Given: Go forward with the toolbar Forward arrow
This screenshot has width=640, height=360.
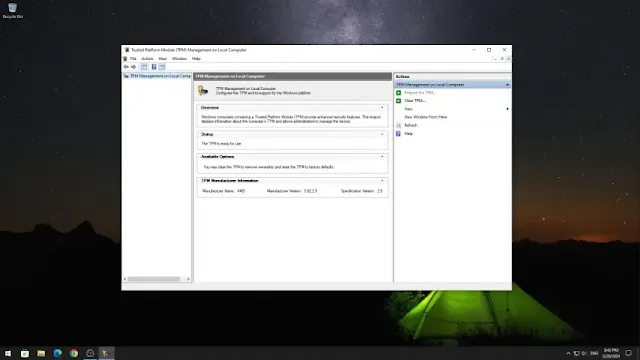Looking at the screenshot, I should tap(133, 67).
